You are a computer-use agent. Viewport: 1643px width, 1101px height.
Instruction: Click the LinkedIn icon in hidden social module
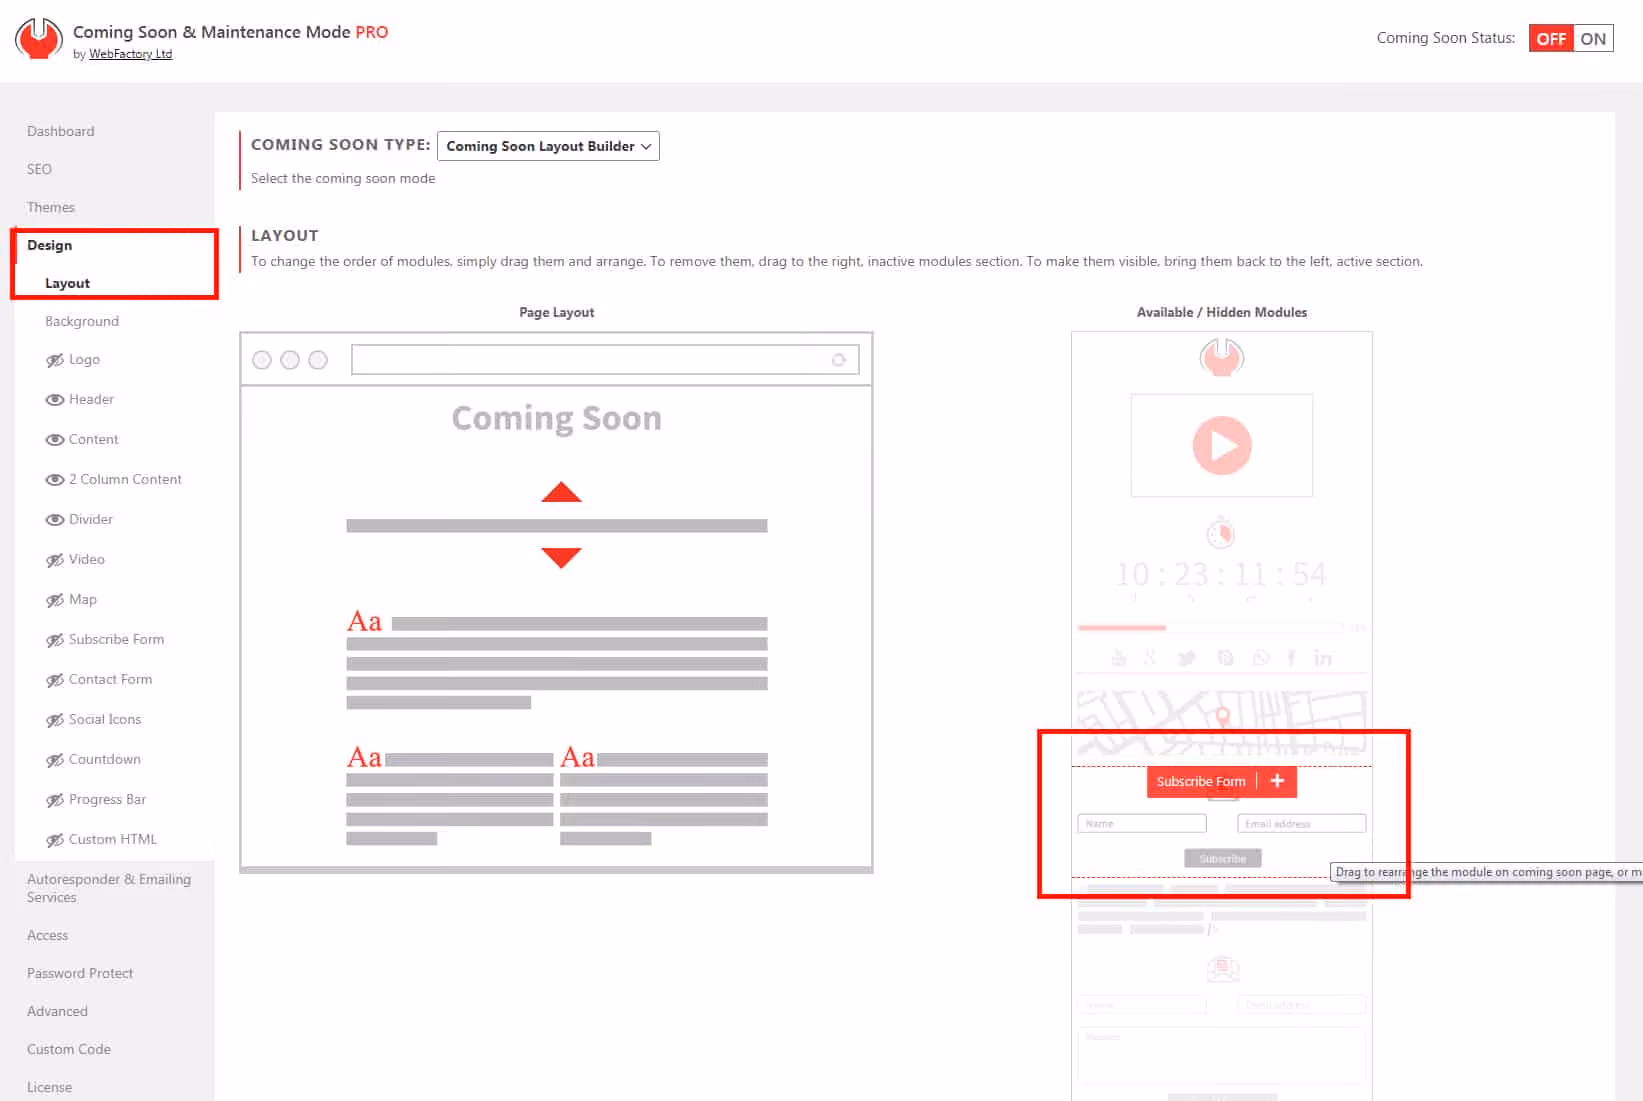click(x=1323, y=658)
